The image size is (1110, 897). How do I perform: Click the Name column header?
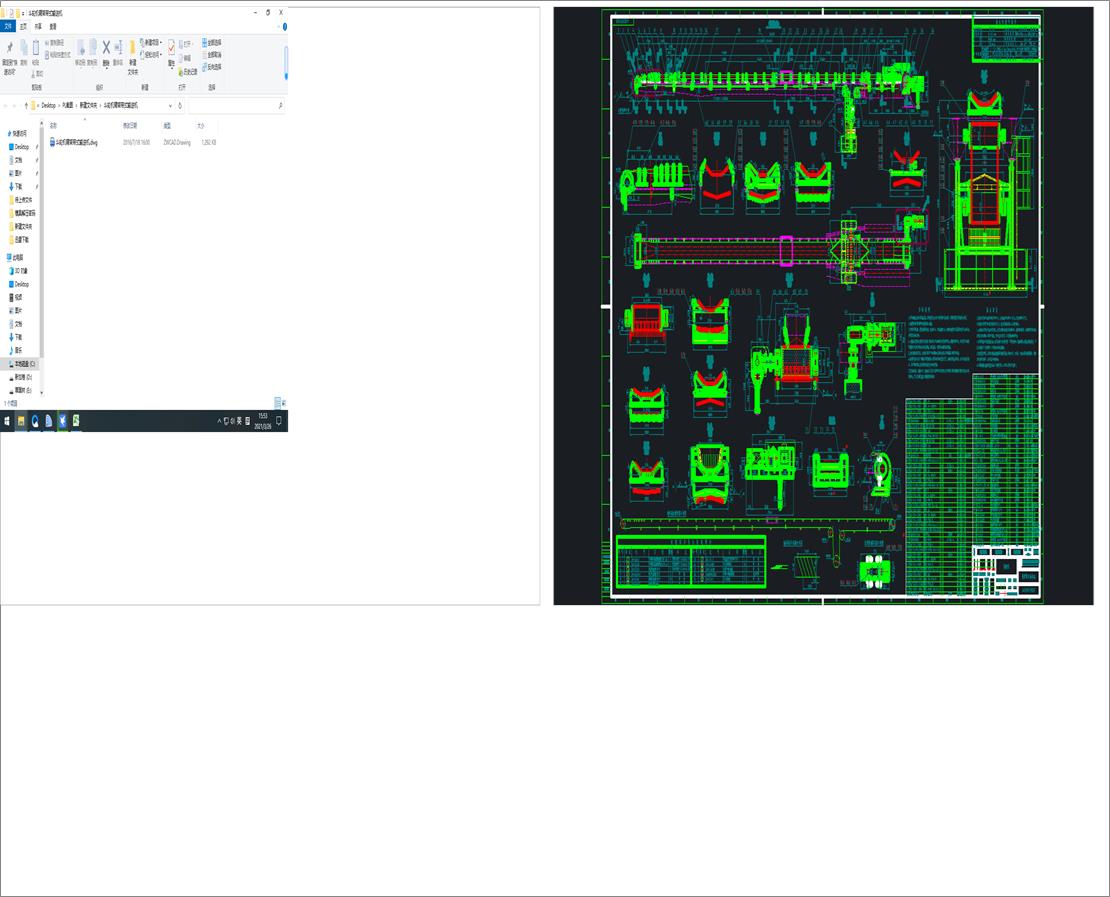pyautogui.click(x=53, y=125)
